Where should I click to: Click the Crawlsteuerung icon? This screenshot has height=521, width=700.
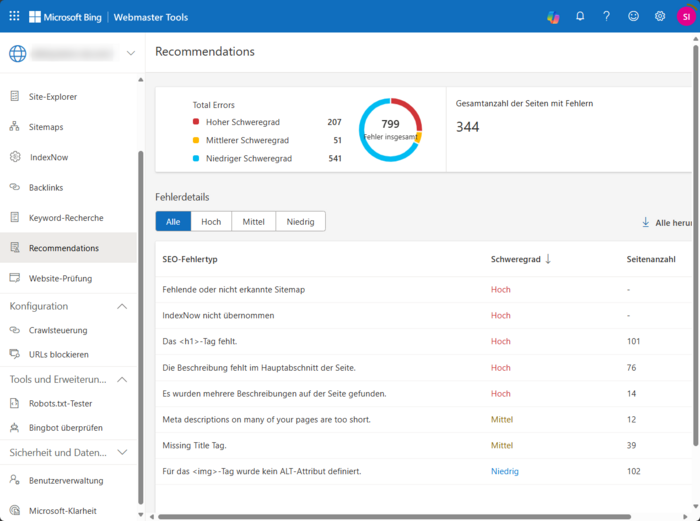pyautogui.click(x=15, y=330)
